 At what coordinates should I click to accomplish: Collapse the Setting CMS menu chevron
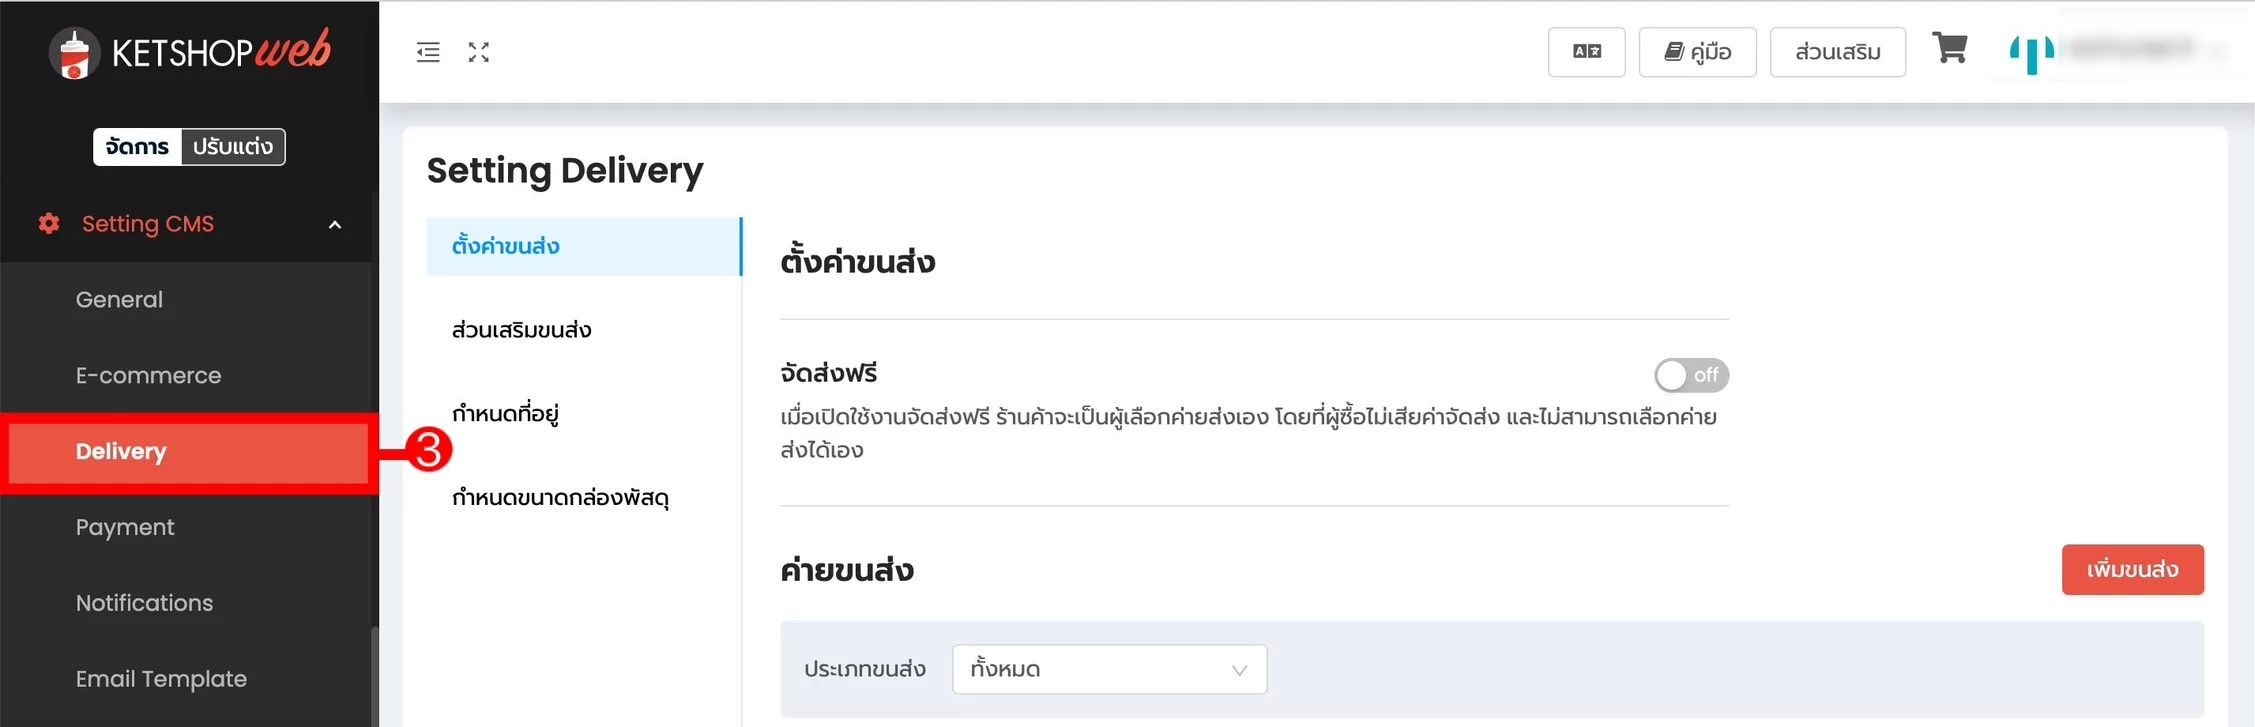point(335,225)
